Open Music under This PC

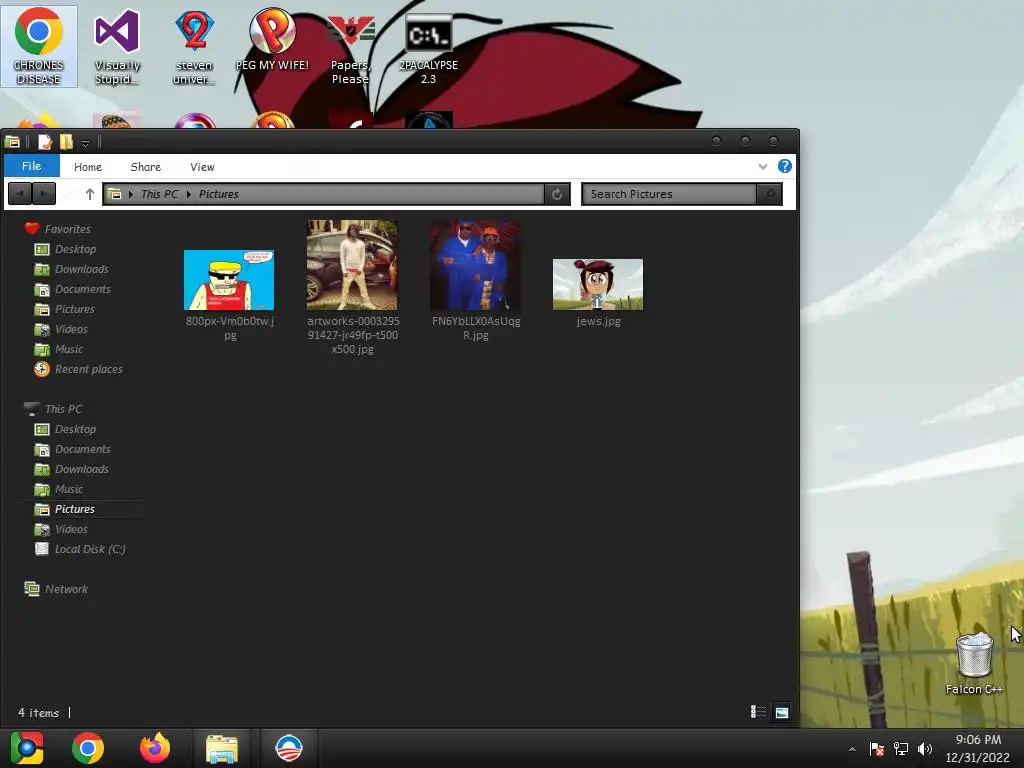[69, 489]
